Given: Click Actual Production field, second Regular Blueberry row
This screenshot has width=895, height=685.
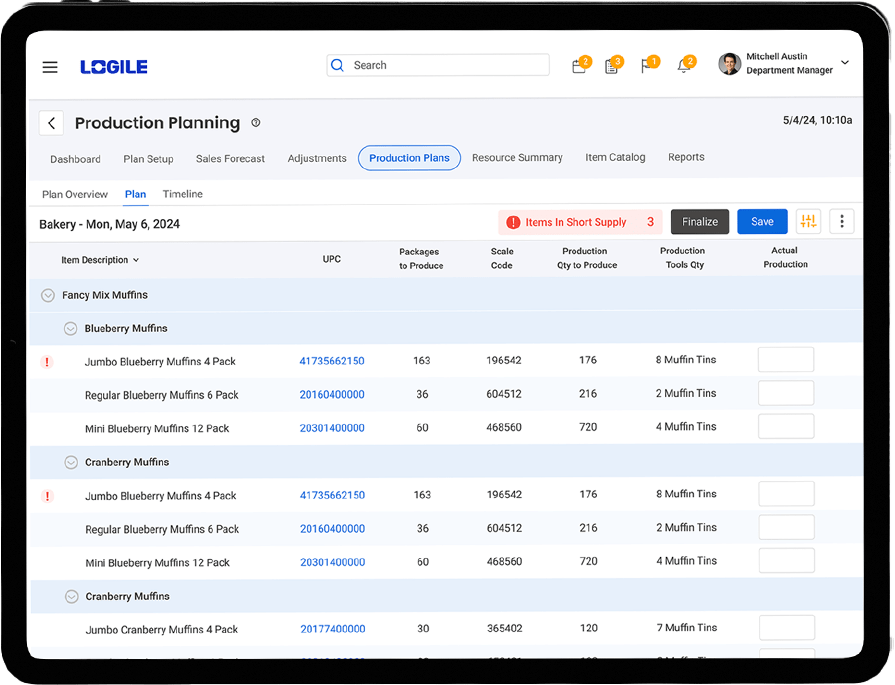Looking at the screenshot, I should coord(787,527).
